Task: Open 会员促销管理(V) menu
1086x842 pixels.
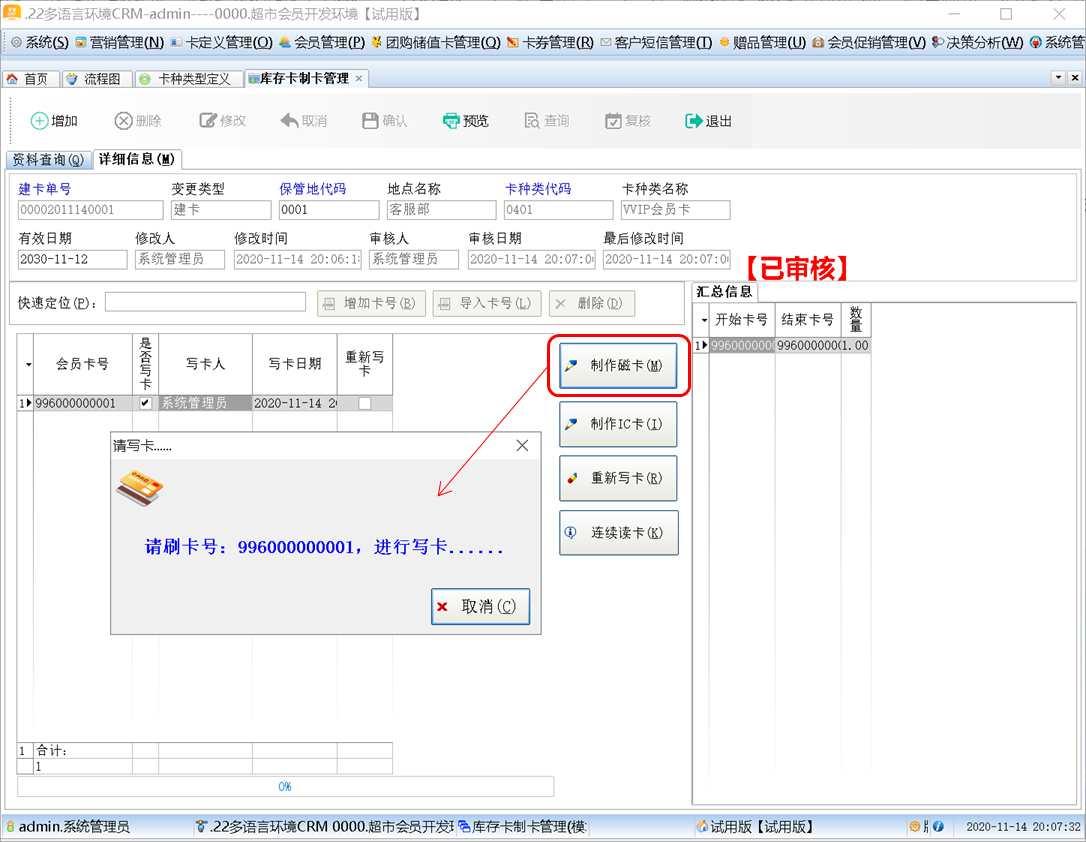Action: point(869,42)
